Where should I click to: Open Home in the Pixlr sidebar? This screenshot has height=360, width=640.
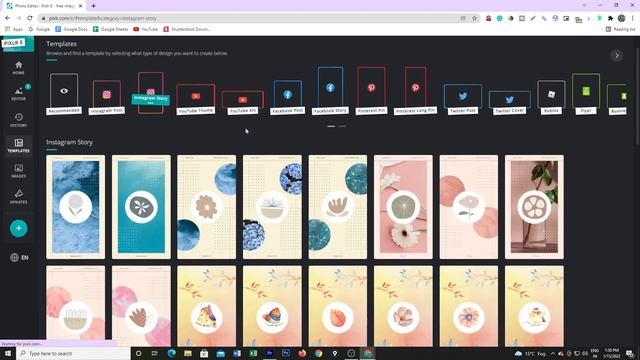(x=18, y=68)
